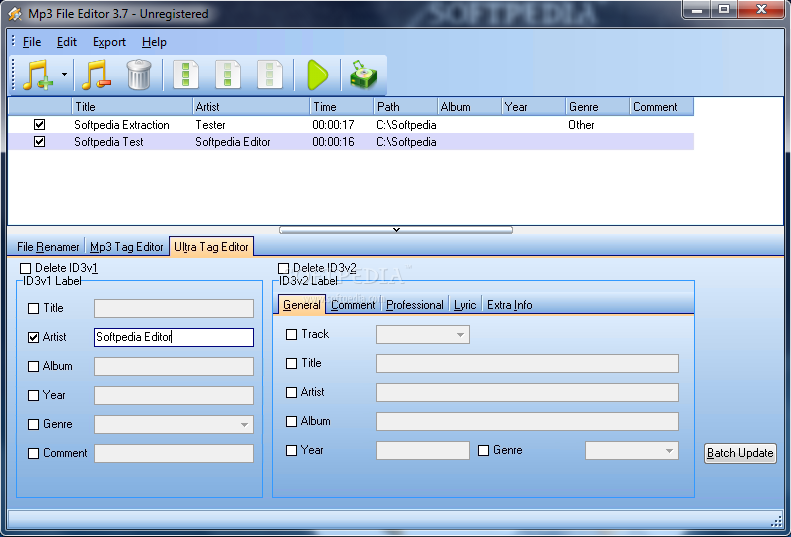Select the 'Softpedia Extraction' title cell
791x537 pixels.
122,125
